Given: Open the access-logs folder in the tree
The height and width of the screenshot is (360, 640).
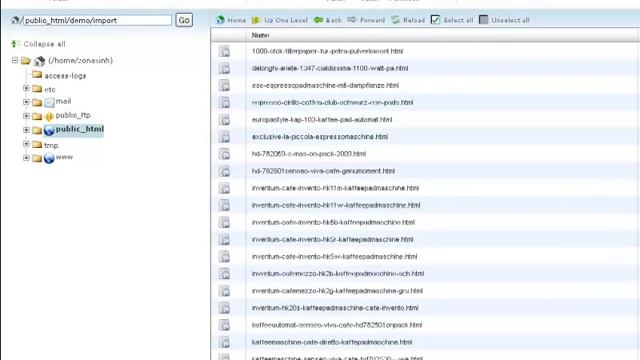Looking at the screenshot, I should tap(65, 76).
